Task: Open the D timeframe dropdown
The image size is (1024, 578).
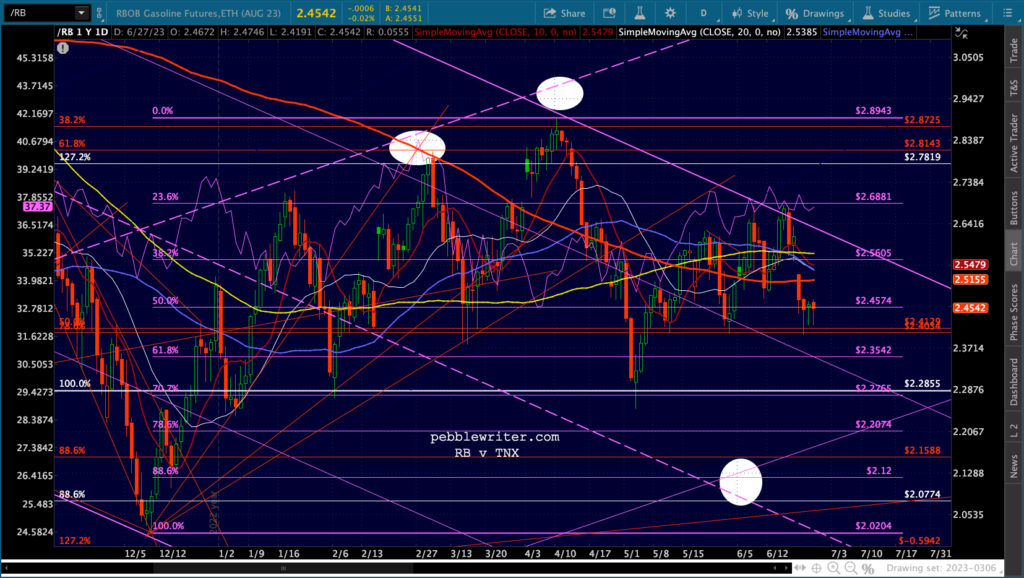Action: [x=705, y=13]
